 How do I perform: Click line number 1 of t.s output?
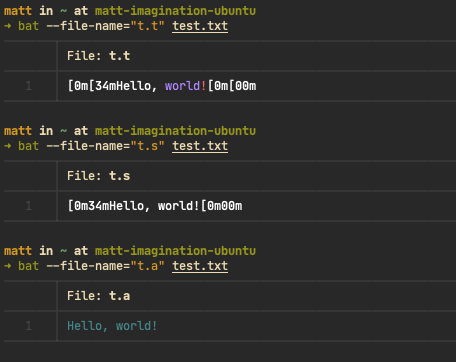(x=29, y=206)
